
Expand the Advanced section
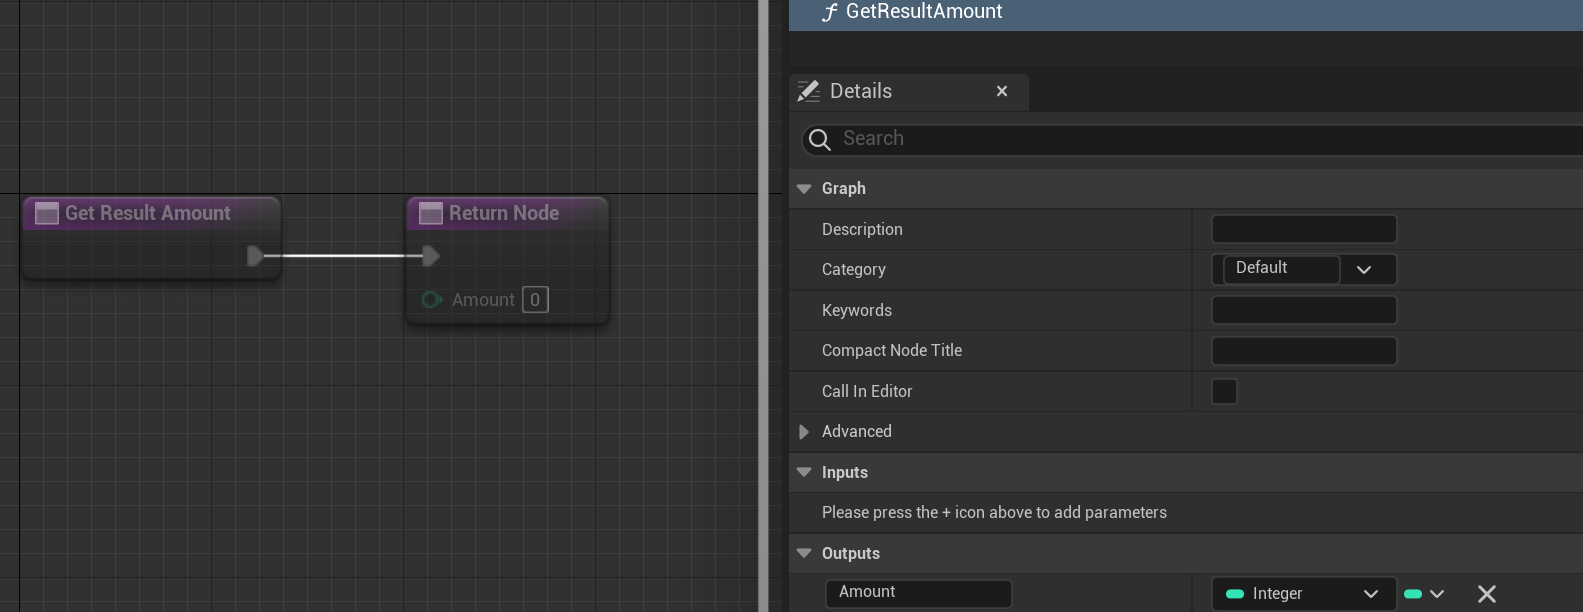click(804, 432)
